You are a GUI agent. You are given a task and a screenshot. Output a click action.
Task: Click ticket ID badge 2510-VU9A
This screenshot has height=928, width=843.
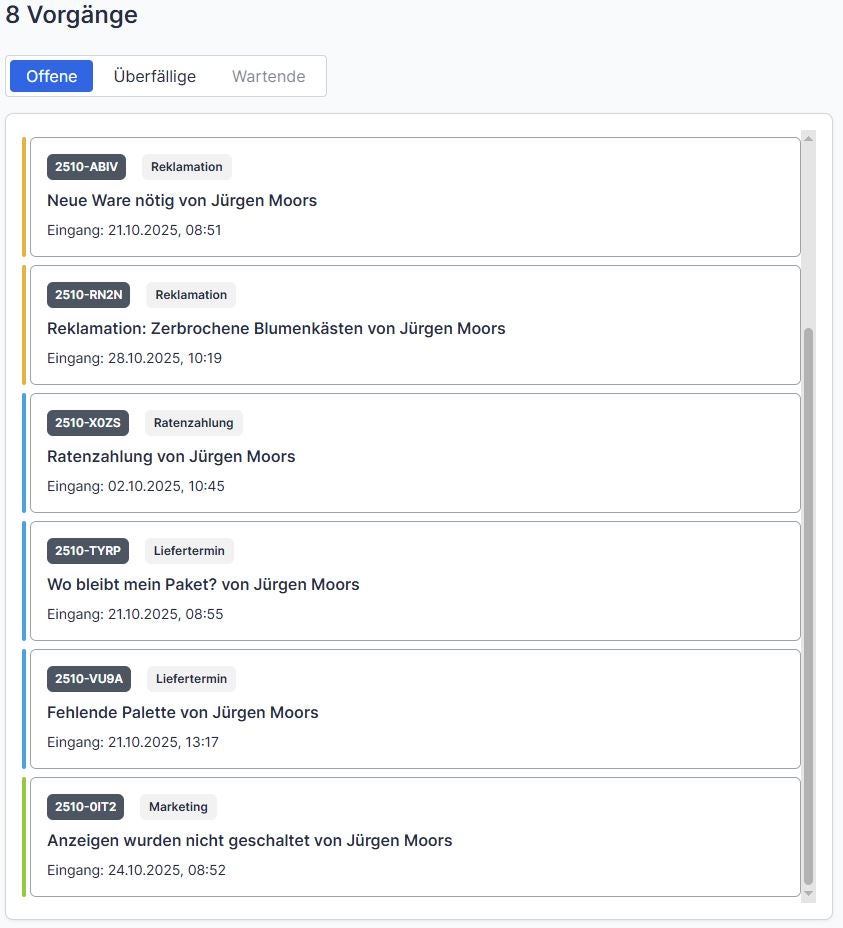coord(88,679)
